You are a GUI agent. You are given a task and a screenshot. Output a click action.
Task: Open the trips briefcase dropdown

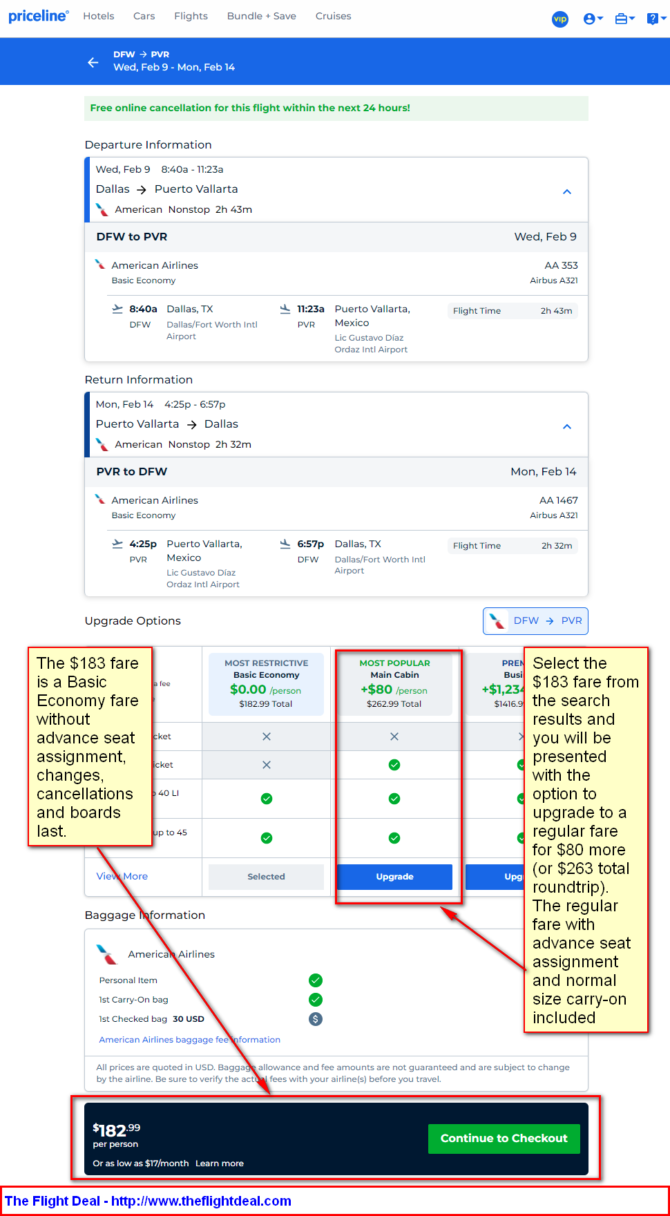click(x=625, y=19)
